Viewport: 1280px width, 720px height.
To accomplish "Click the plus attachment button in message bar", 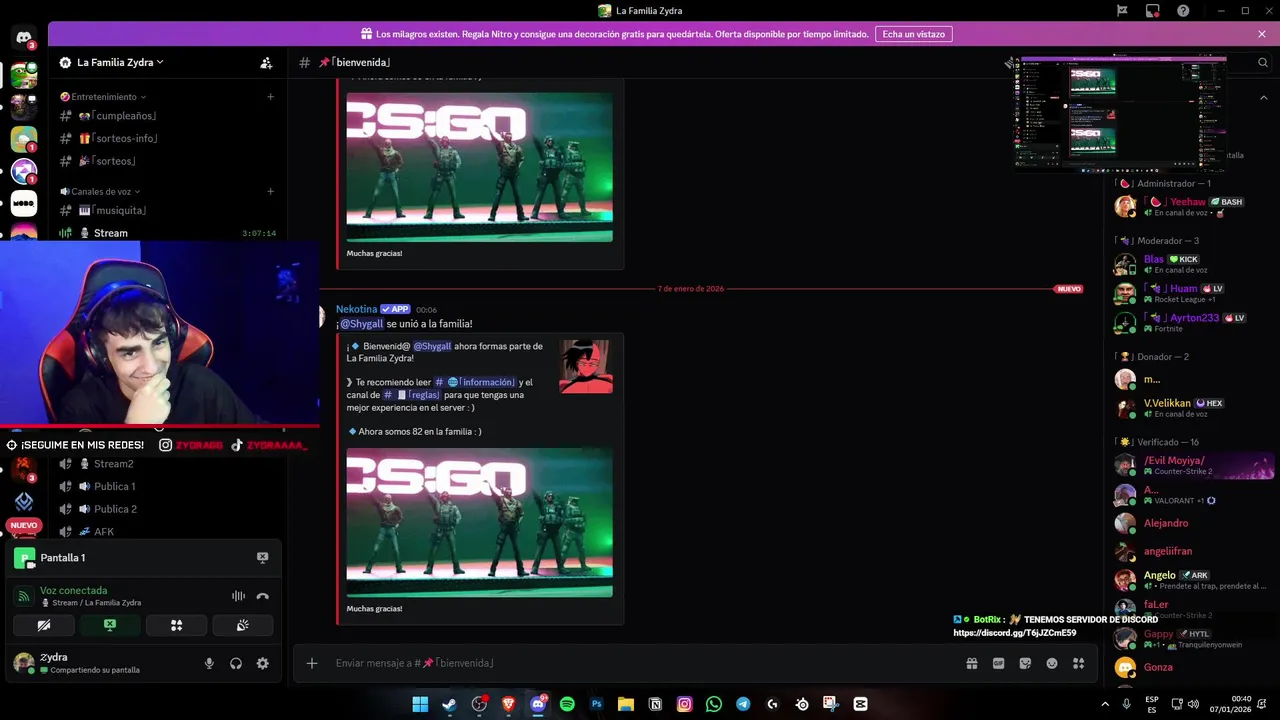I will pos(311,663).
